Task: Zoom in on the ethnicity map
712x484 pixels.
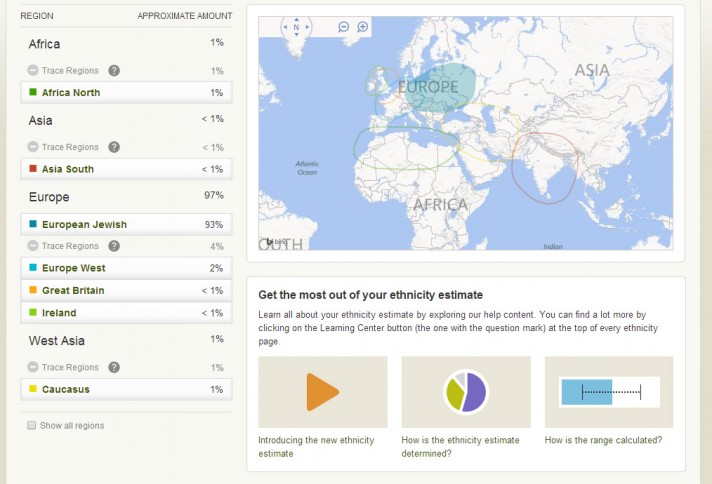Action: point(363,27)
